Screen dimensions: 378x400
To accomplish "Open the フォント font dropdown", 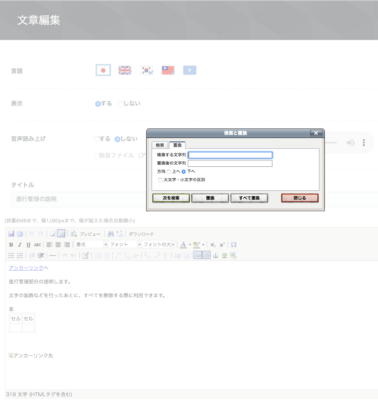I will point(125,245).
